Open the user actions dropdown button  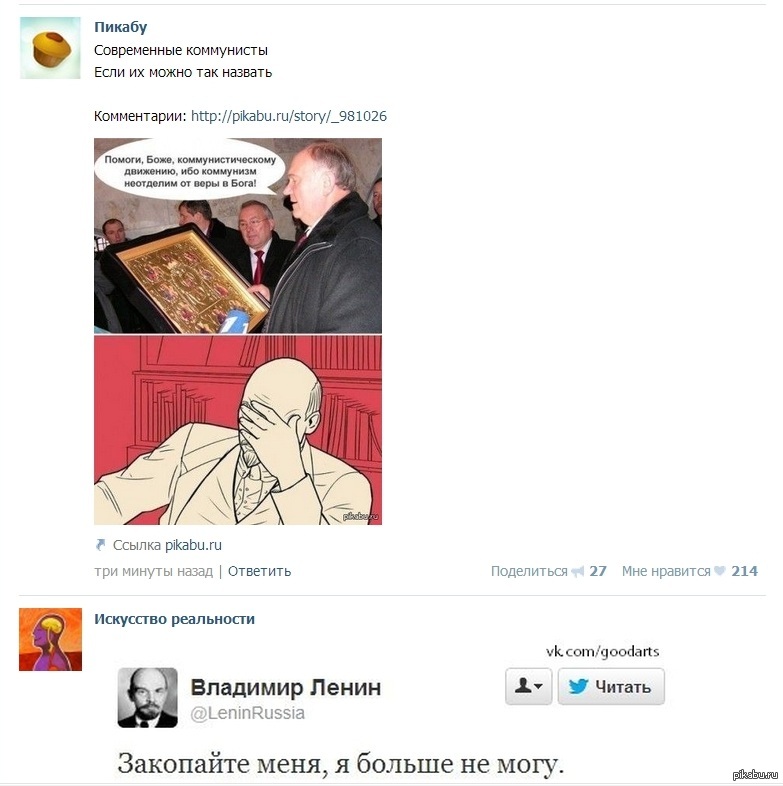click(528, 686)
